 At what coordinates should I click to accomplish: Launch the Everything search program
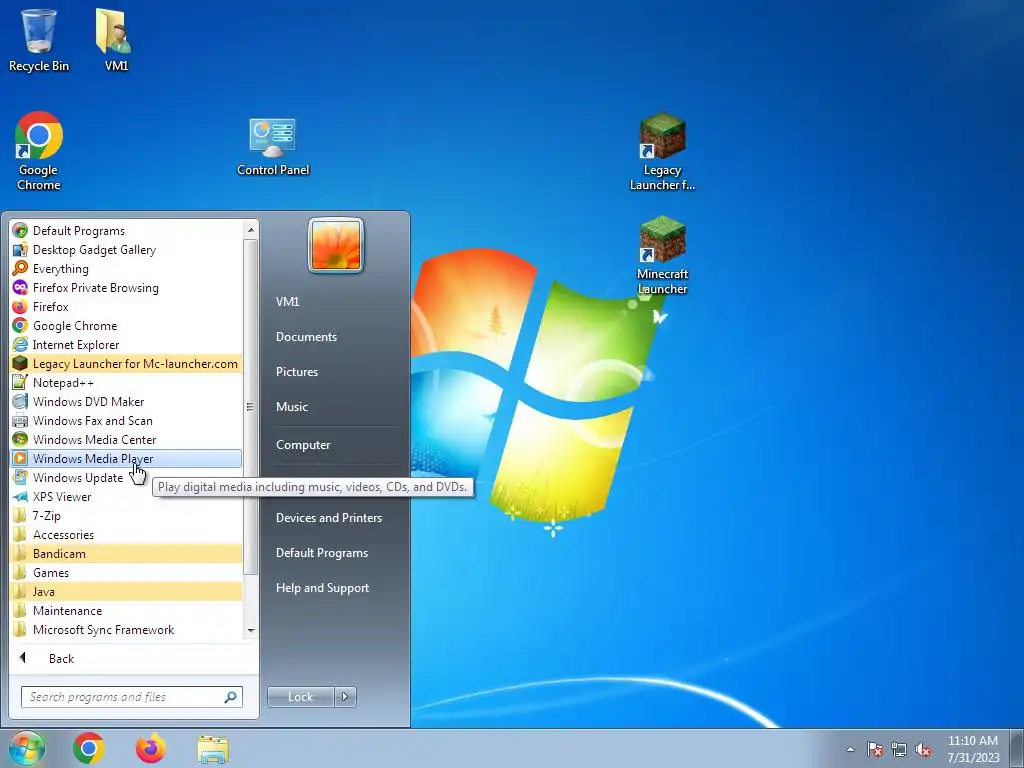(x=126, y=268)
